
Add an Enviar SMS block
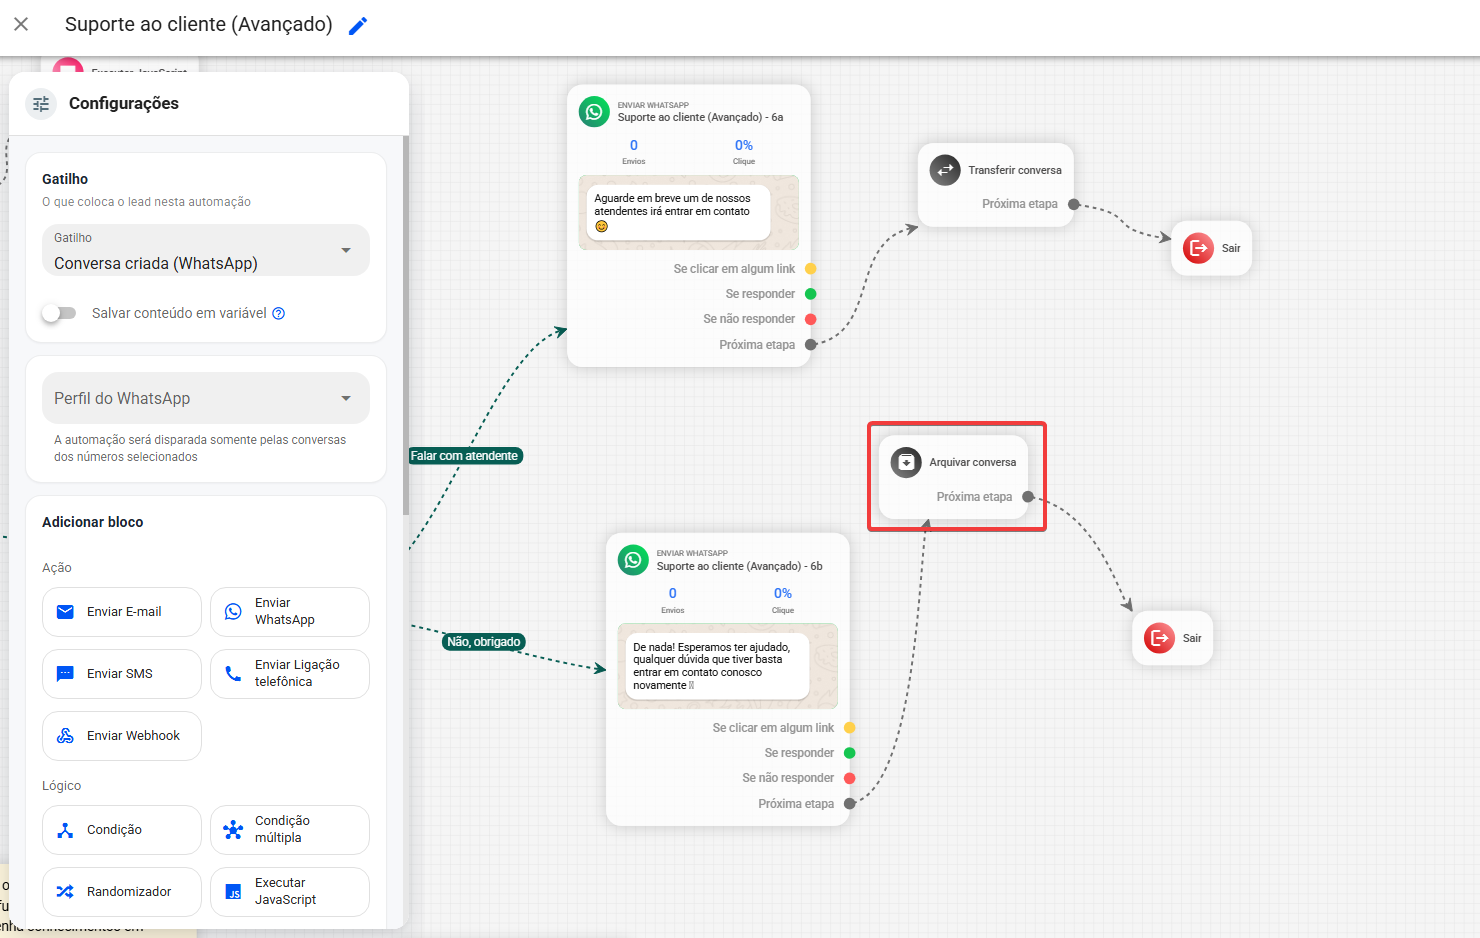122,674
